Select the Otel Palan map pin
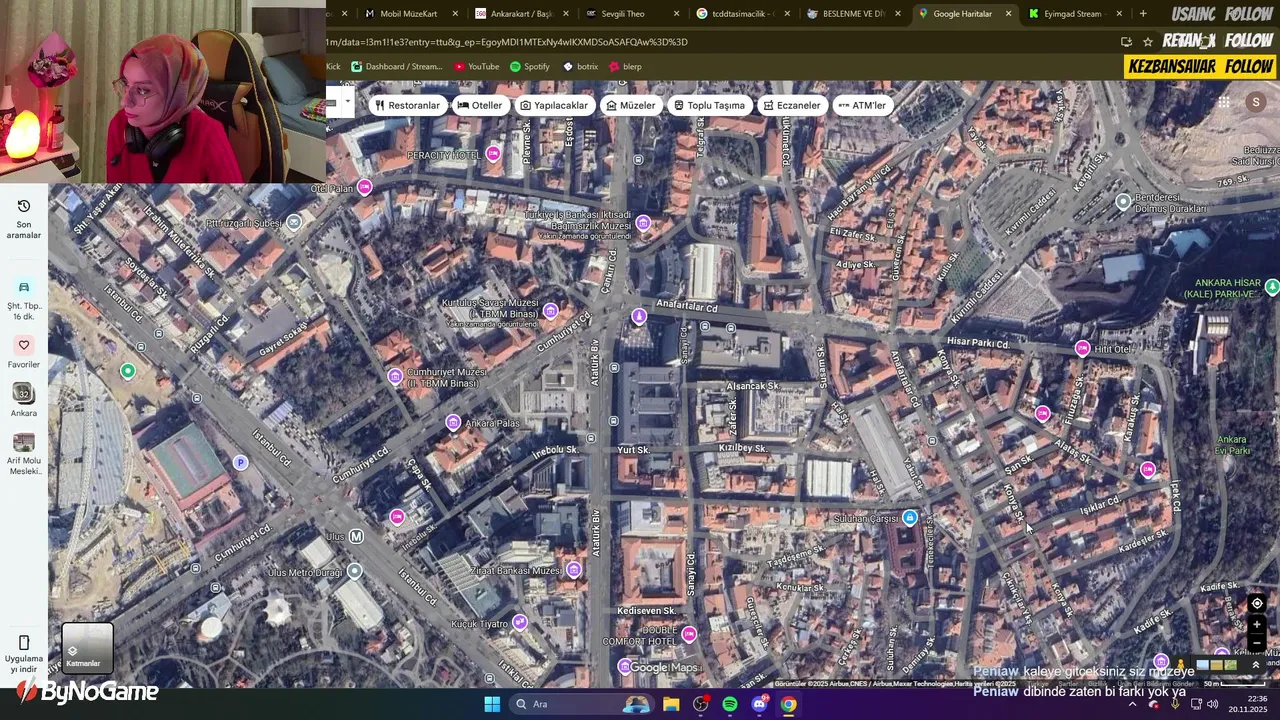The width and height of the screenshot is (1280, 720). [364, 187]
